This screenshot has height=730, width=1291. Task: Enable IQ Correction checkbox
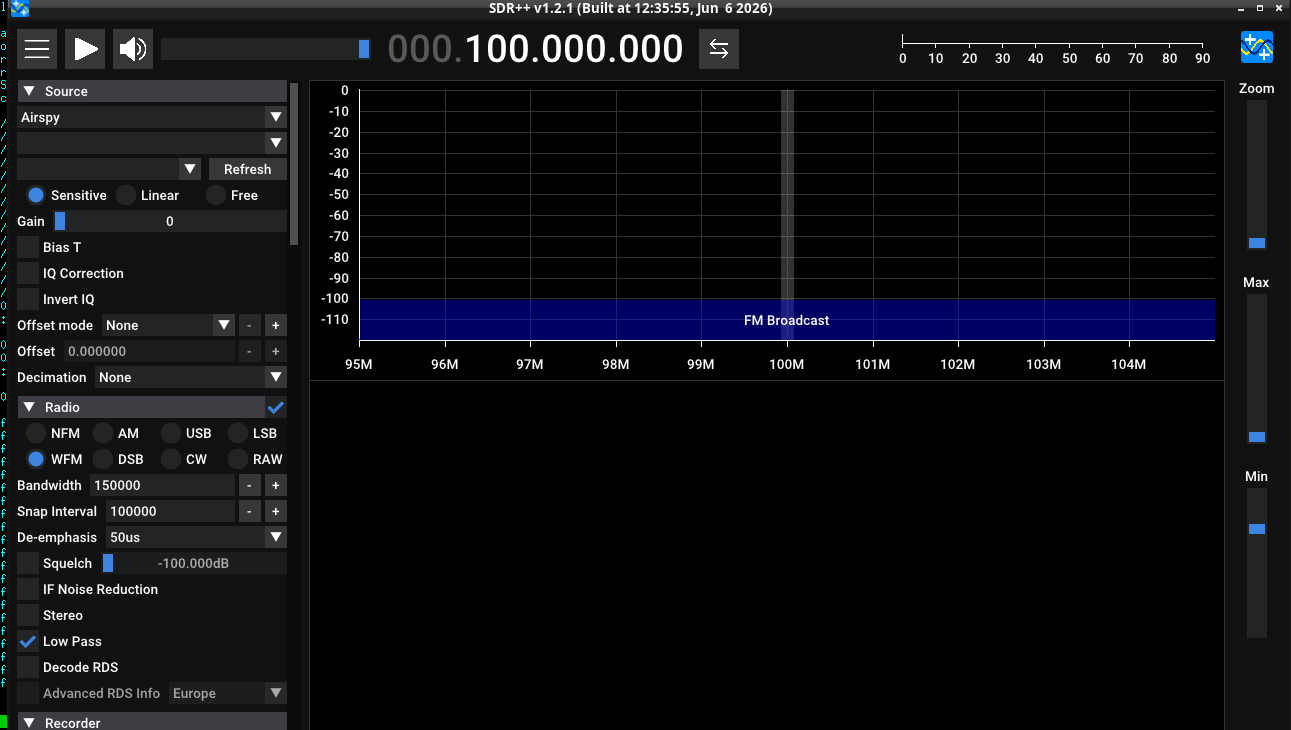(x=28, y=273)
